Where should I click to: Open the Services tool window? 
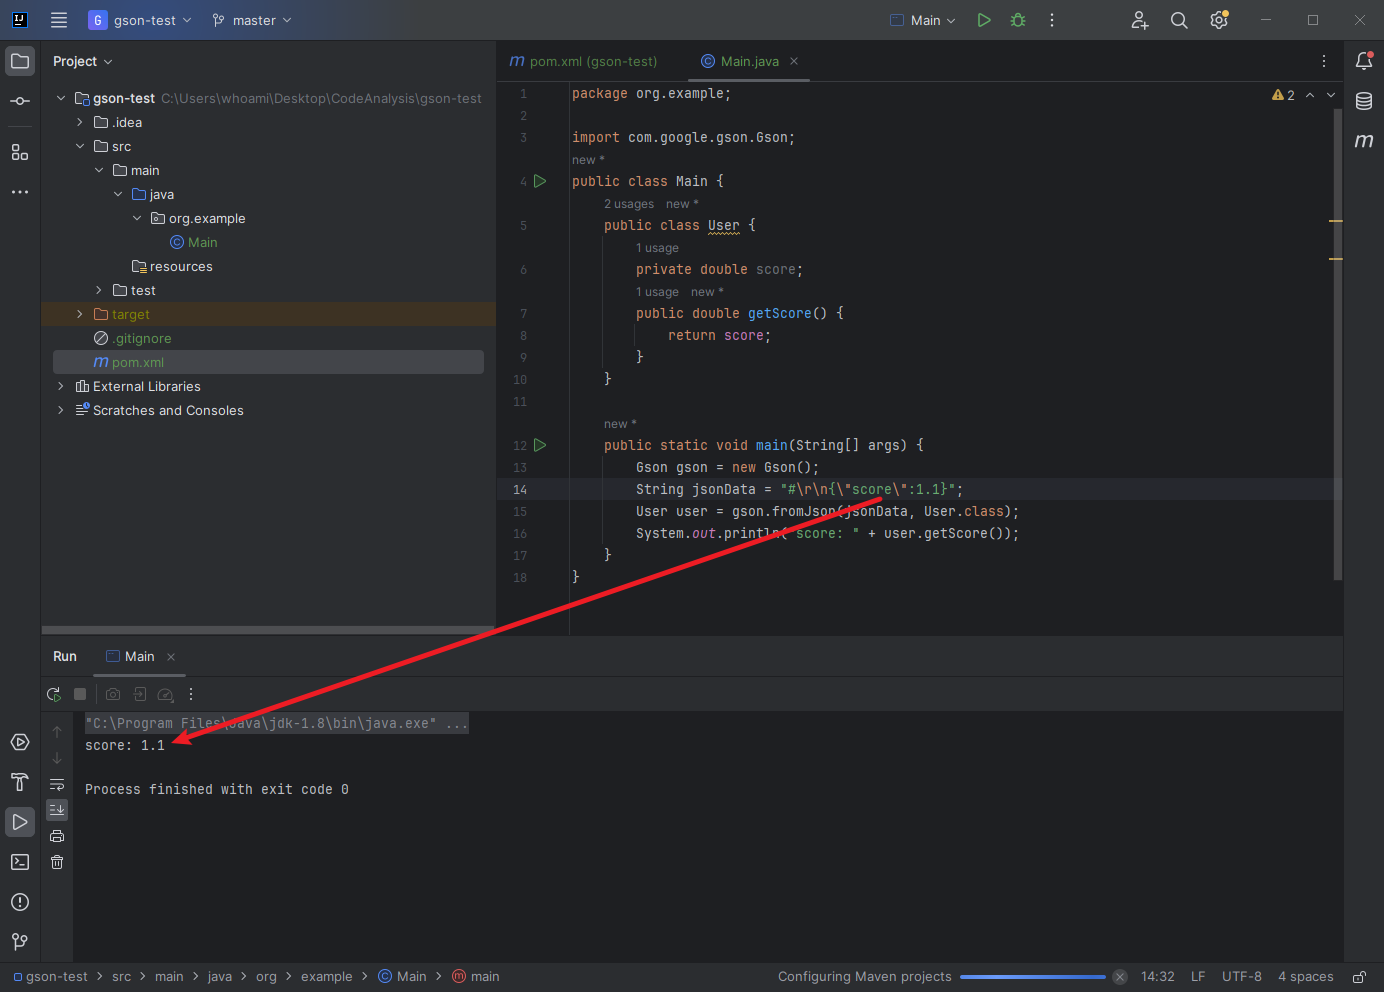[20, 742]
